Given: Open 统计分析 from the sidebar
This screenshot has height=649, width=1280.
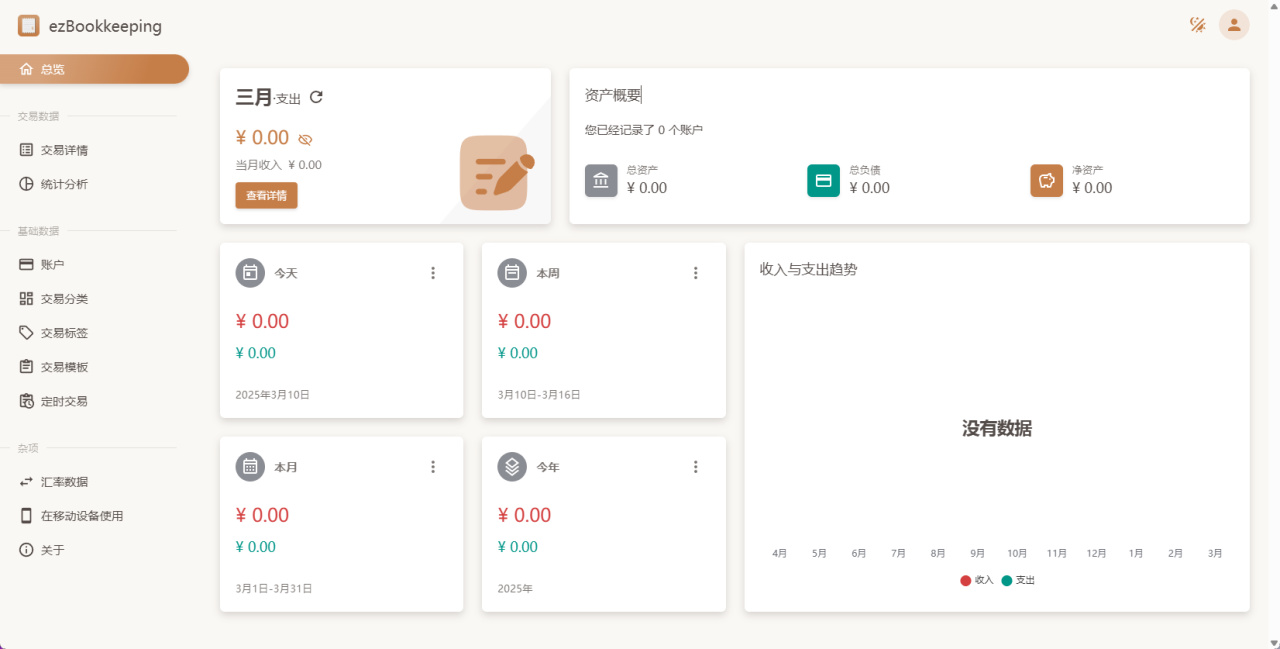Looking at the screenshot, I should pyautogui.click(x=64, y=184).
